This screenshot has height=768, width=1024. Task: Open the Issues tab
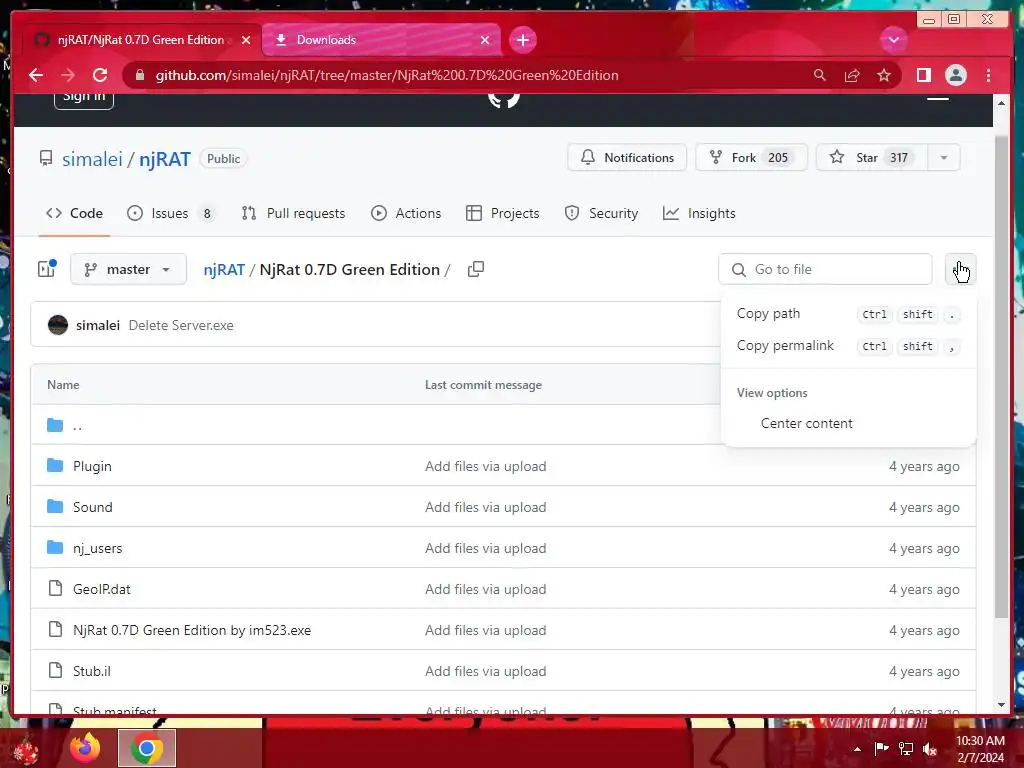click(x=171, y=214)
